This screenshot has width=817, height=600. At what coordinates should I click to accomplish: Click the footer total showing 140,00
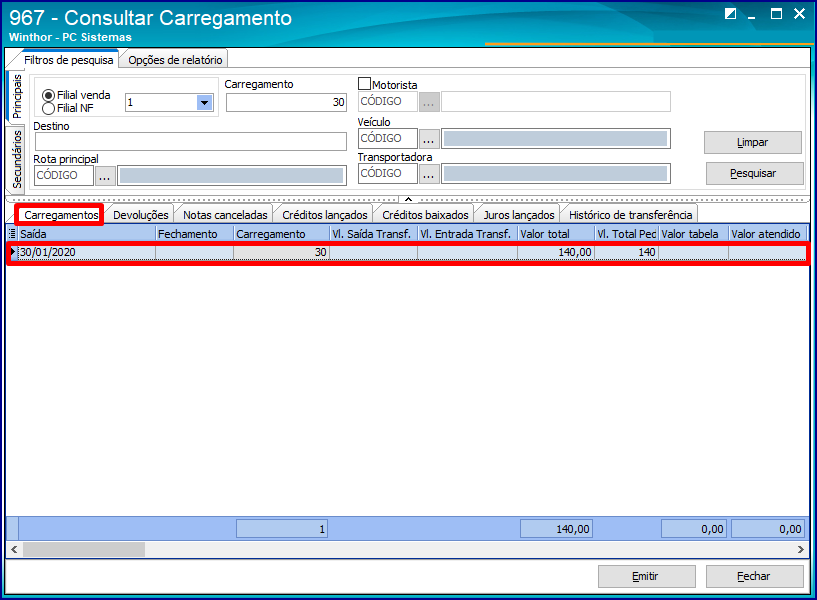pyautogui.click(x=556, y=529)
